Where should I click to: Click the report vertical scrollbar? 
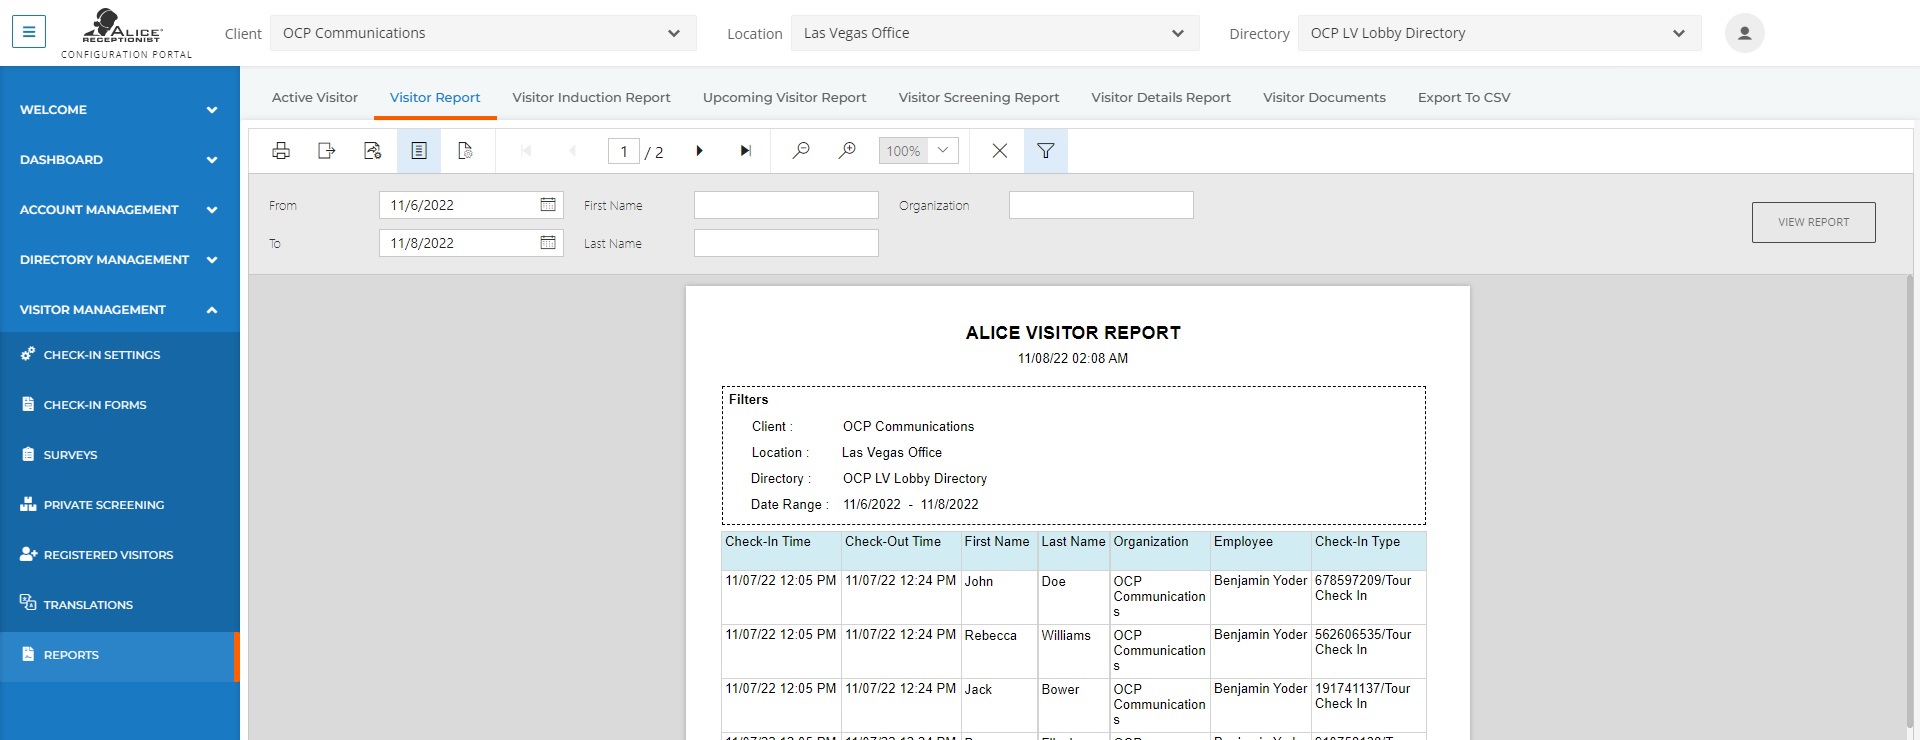tap(1912, 500)
